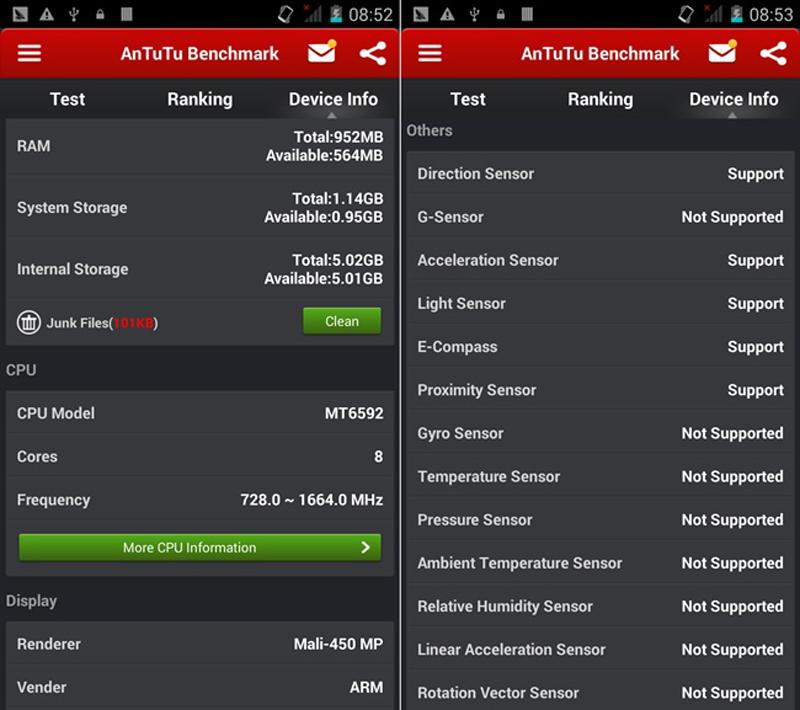This screenshot has height=710, width=800.
Task: Clean the junk files
Action: click(x=342, y=321)
